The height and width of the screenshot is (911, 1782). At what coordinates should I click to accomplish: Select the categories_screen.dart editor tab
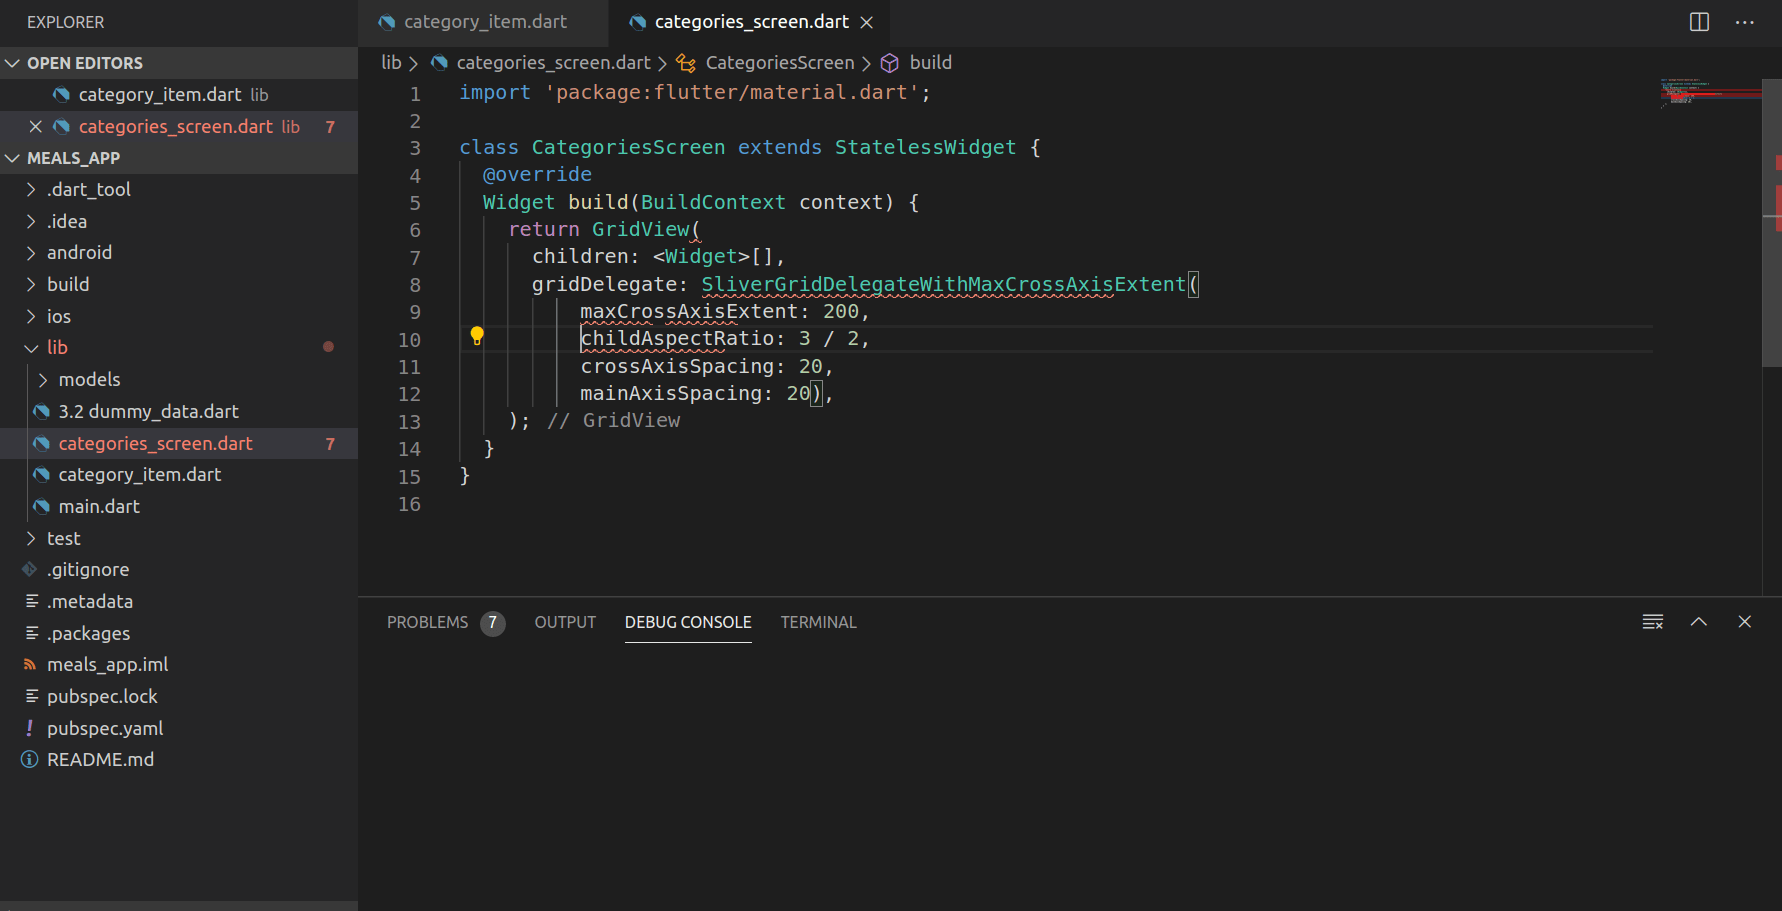tap(749, 22)
